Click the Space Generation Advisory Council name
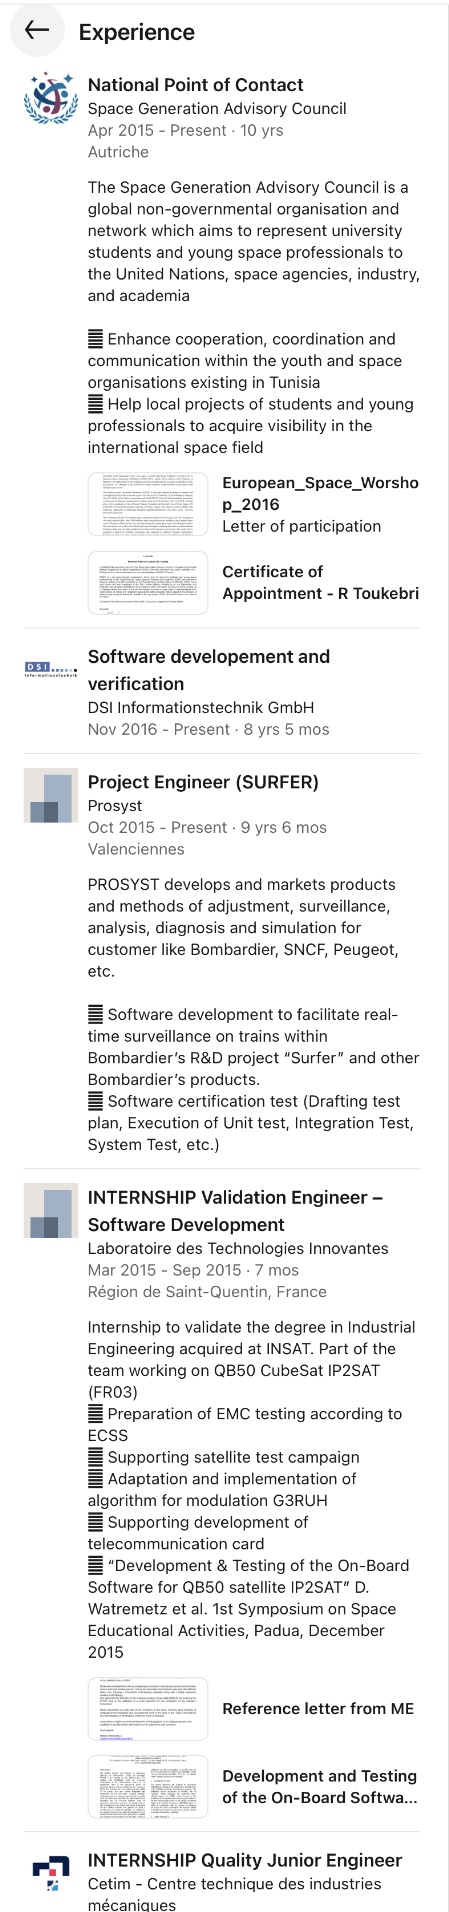This screenshot has height=1912, width=449. [217, 108]
